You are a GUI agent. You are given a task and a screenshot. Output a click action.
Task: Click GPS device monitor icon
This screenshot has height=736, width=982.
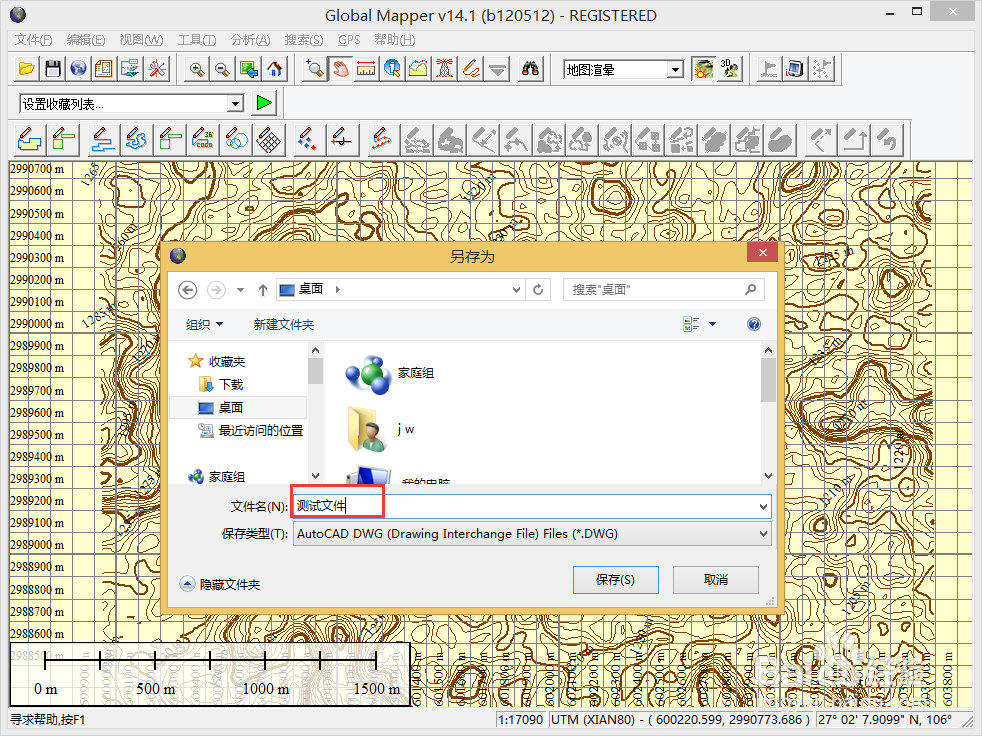[795, 68]
